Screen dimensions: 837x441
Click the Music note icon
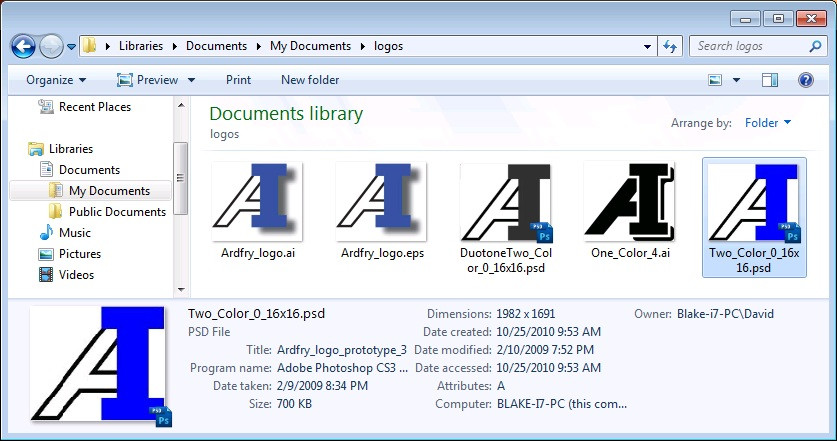(x=46, y=232)
